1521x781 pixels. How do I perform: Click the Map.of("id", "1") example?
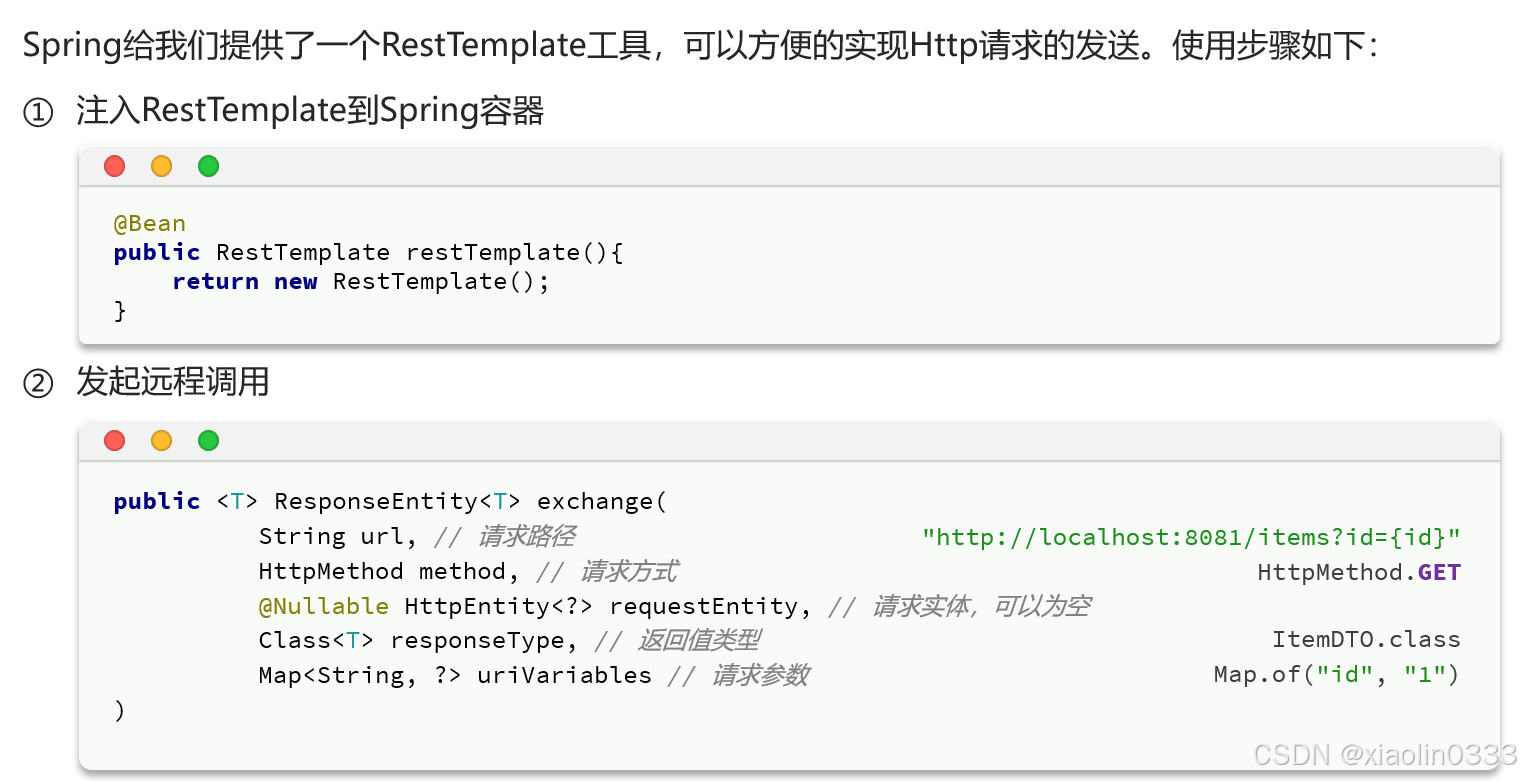point(1337,675)
